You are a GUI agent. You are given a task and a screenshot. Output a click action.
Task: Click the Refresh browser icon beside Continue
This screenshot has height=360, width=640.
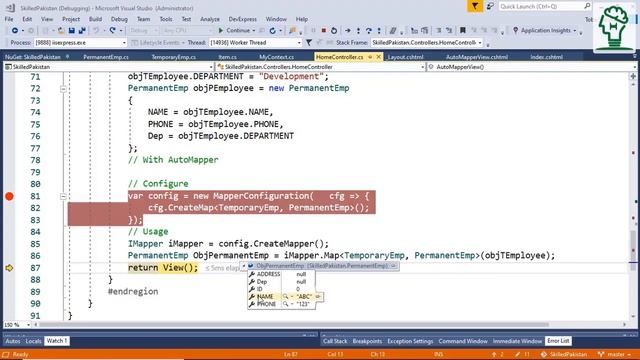(x=273, y=31)
